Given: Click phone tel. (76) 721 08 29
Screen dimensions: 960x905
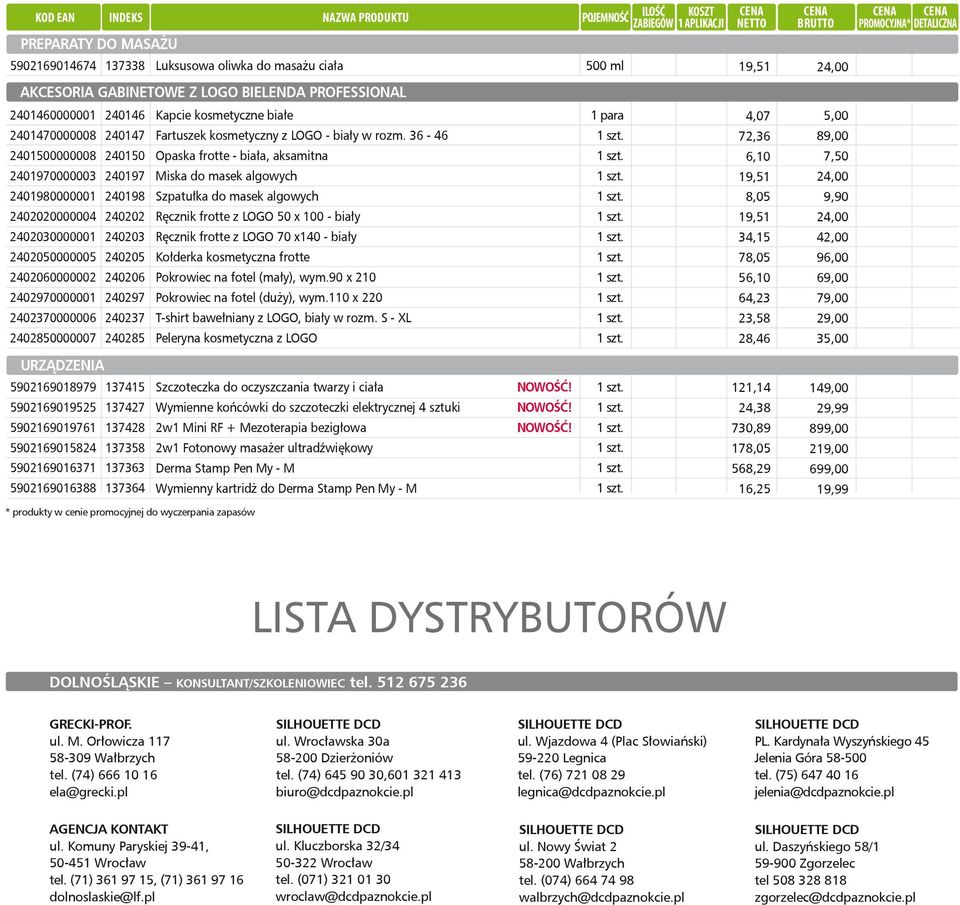Looking at the screenshot, I should click(x=571, y=775).
